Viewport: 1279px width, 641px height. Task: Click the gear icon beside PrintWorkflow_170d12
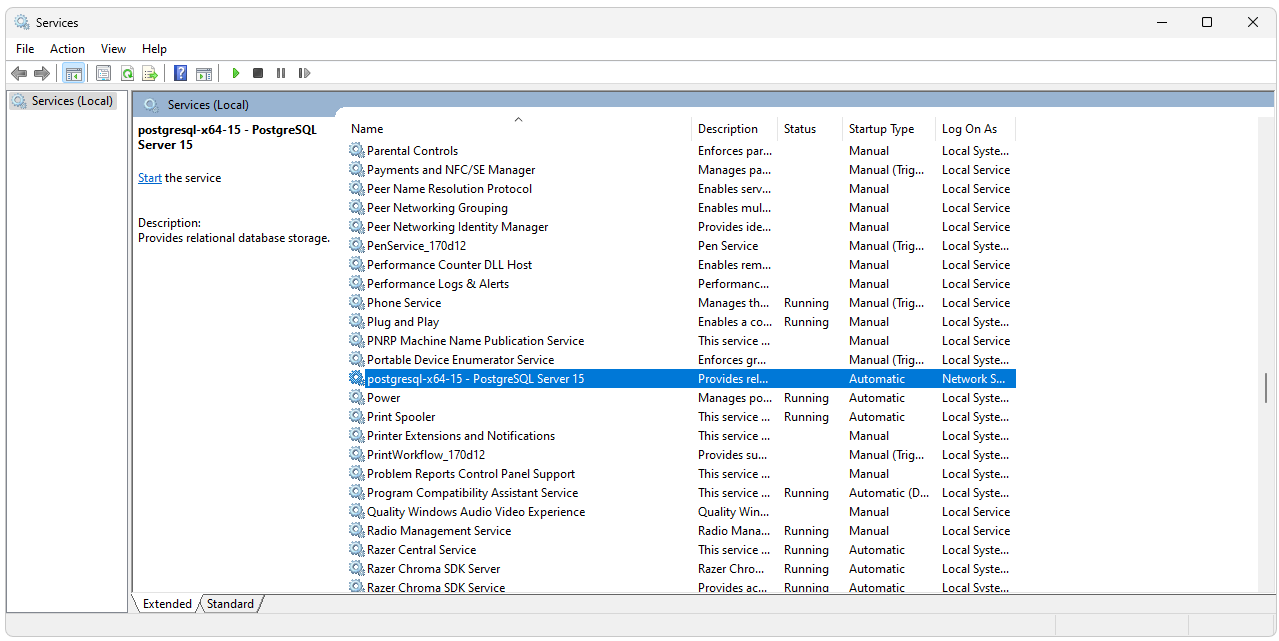click(357, 455)
